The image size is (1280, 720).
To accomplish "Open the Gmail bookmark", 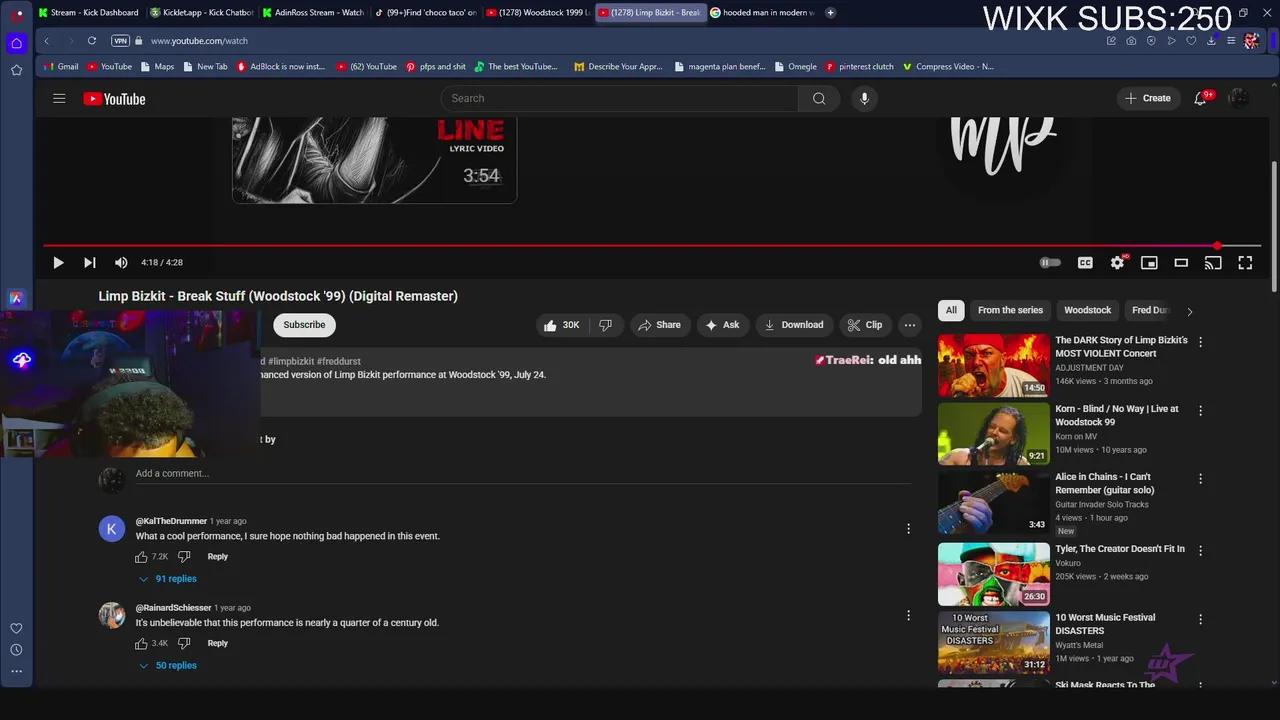I will coord(61,67).
